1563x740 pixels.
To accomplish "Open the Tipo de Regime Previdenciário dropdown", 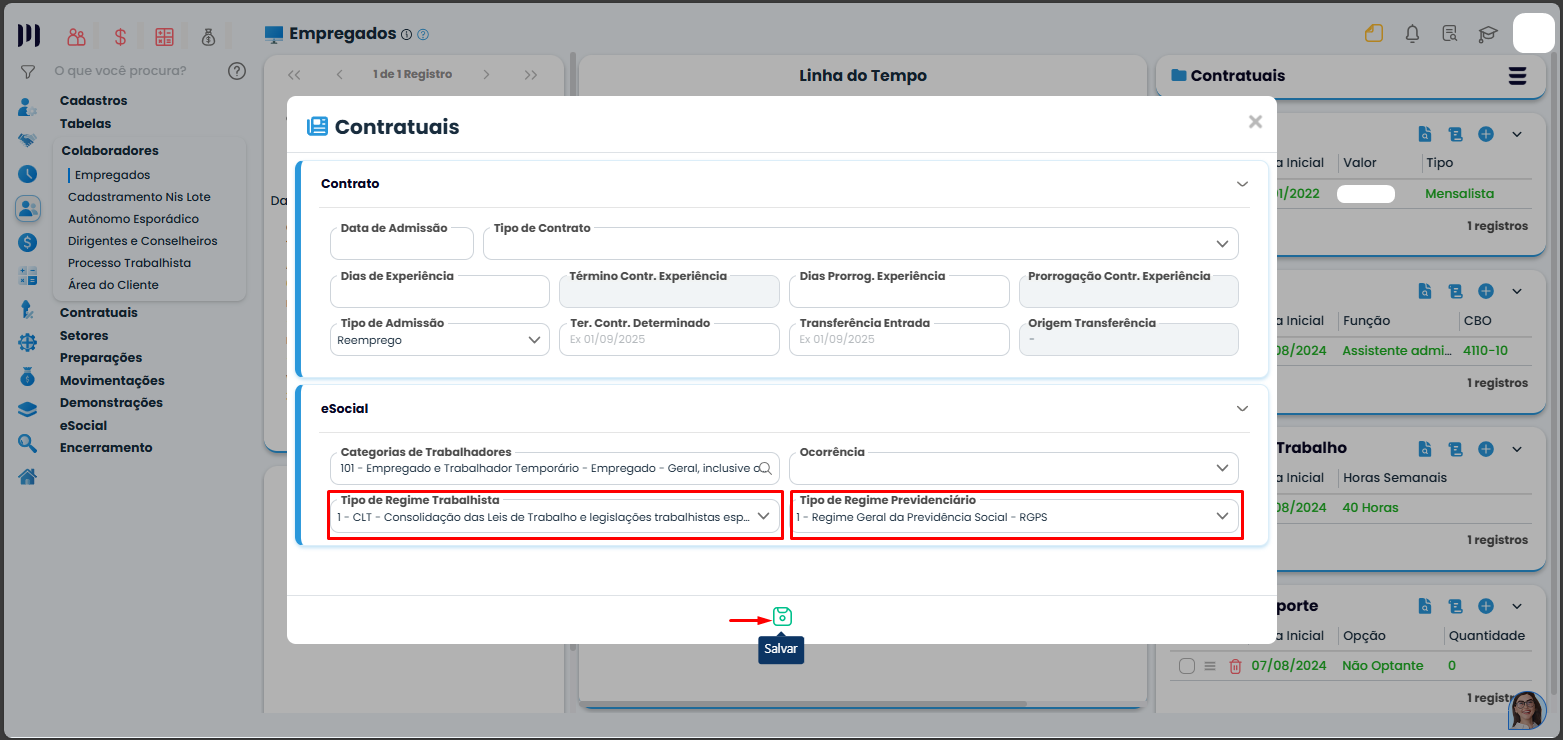I will (1013, 516).
